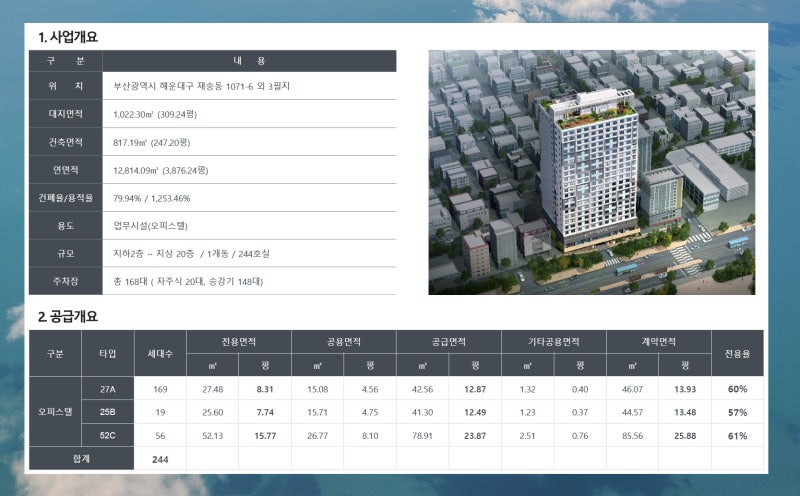Click the '25.88' contract pyeong cell
The image size is (800, 496).
(685, 435)
